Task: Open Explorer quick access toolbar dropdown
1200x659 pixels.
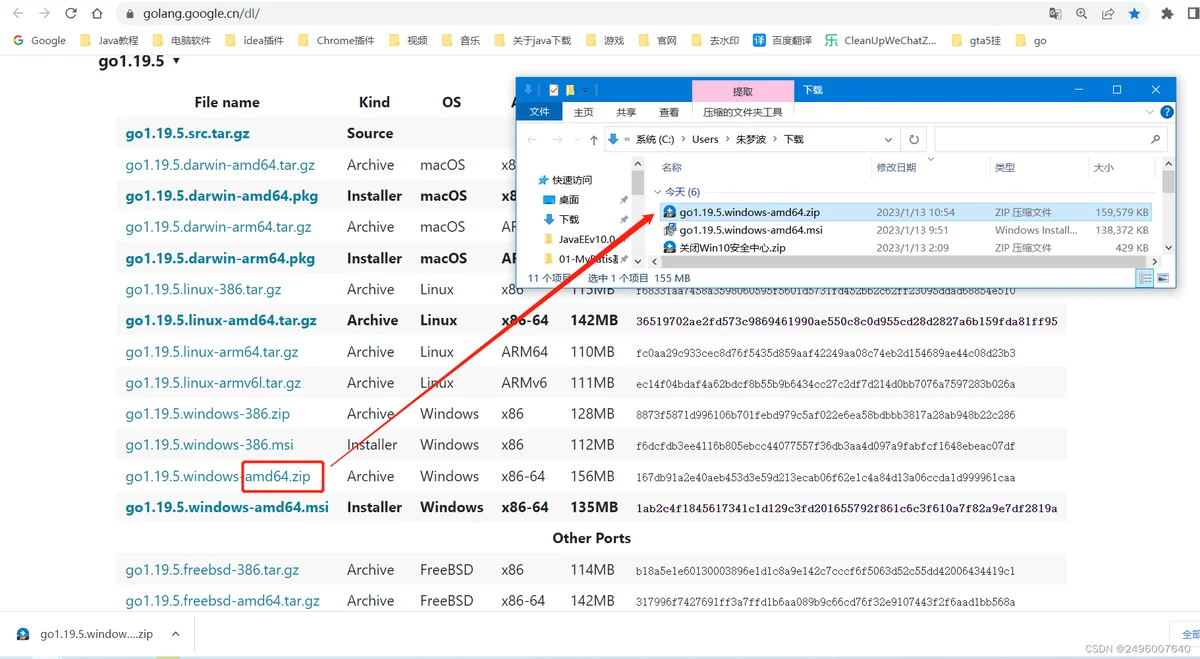Action: click(x=586, y=90)
